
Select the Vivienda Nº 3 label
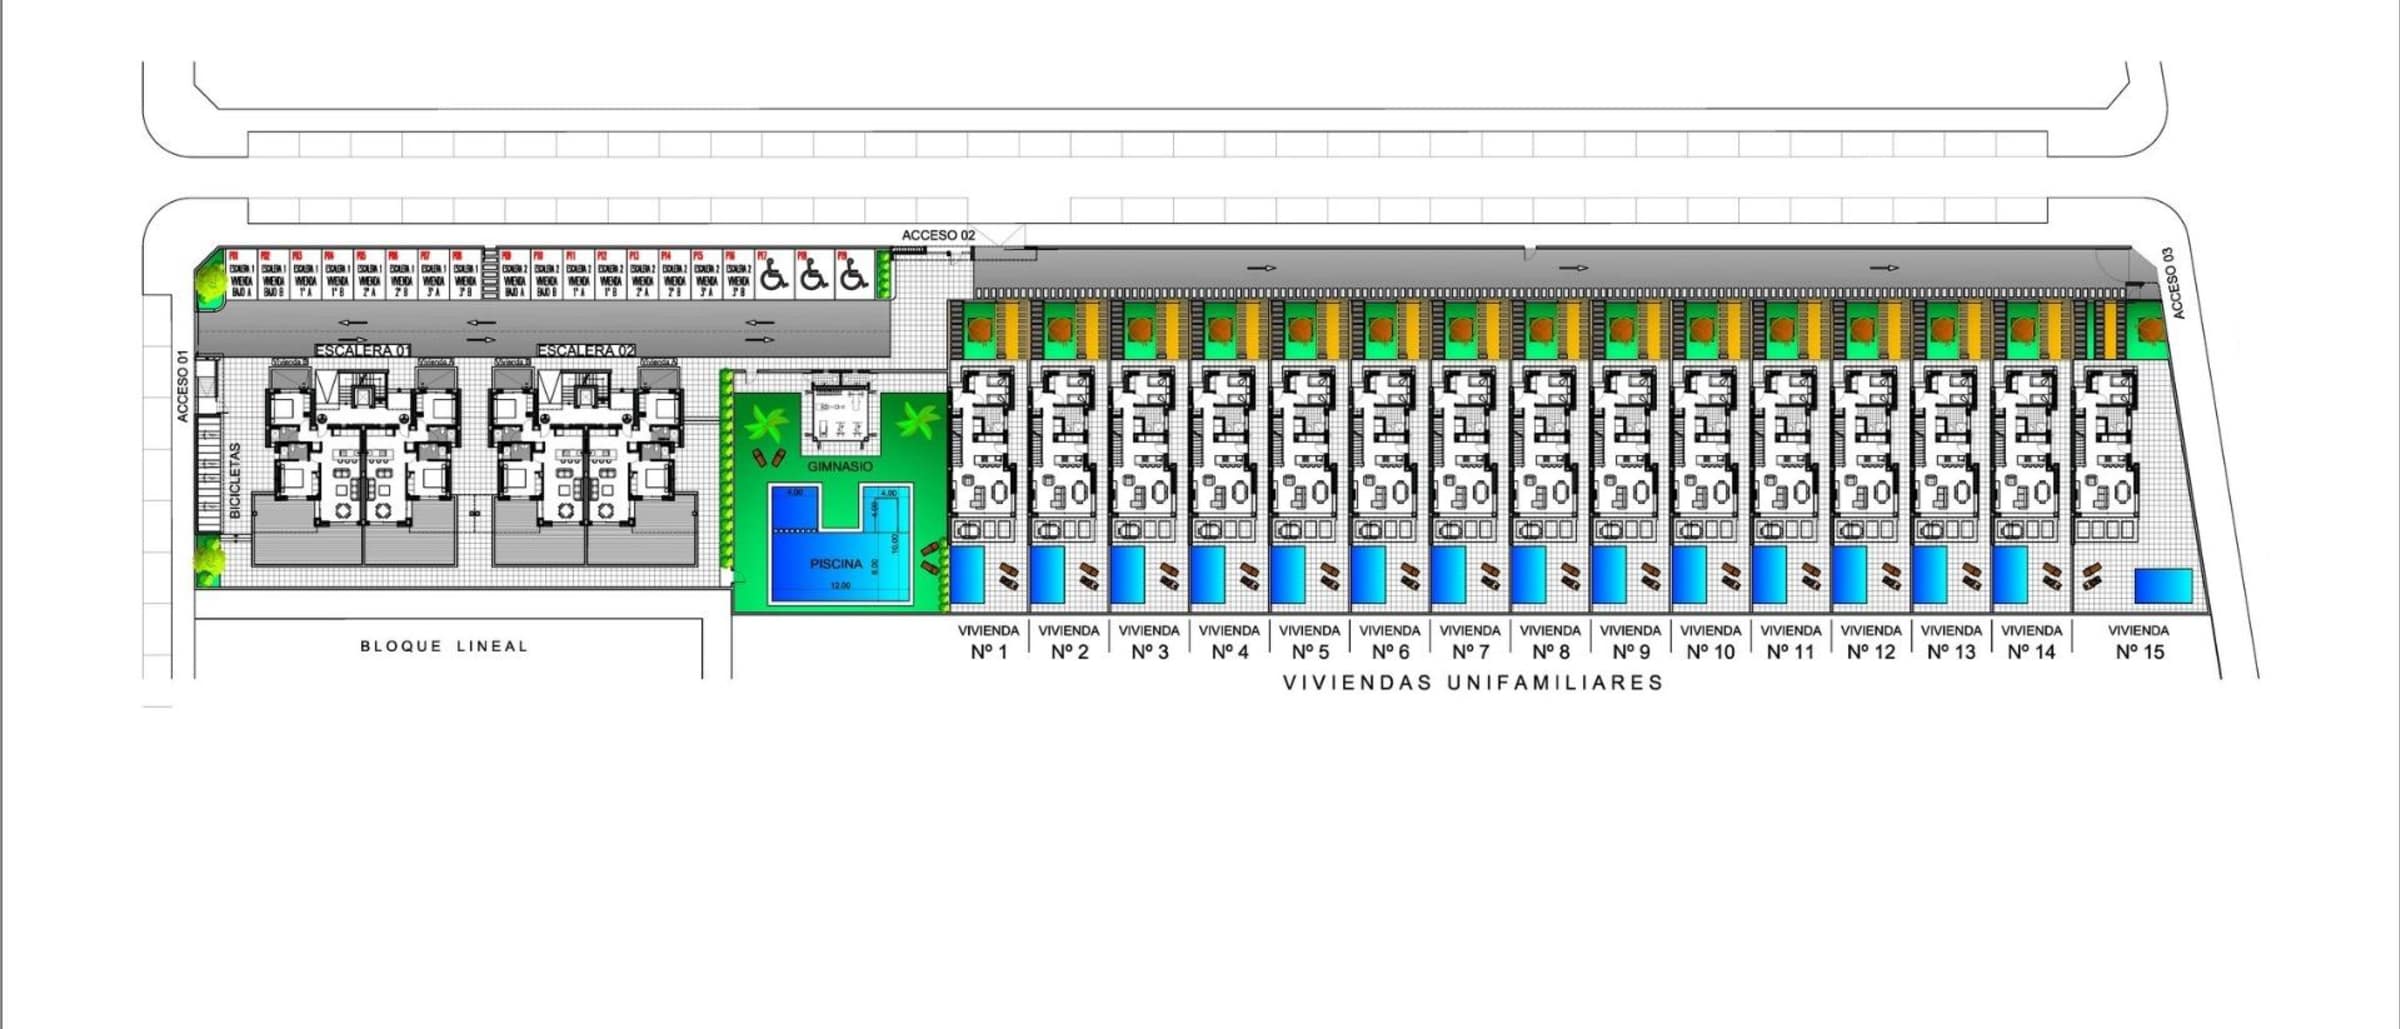[x=1149, y=642]
